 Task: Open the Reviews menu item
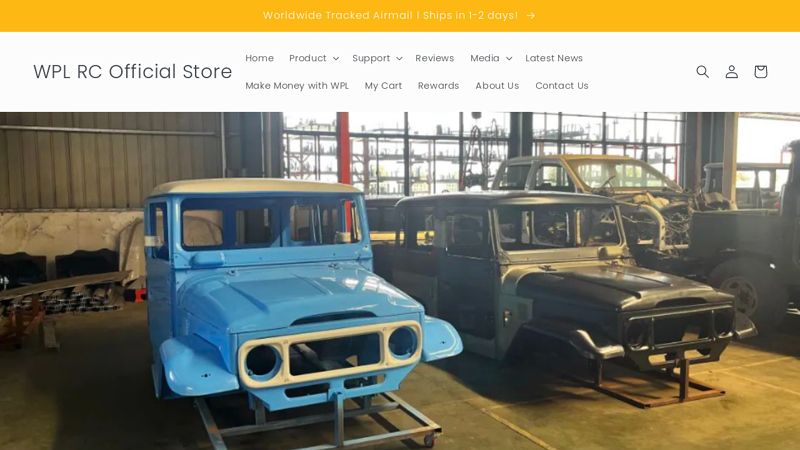tap(435, 58)
